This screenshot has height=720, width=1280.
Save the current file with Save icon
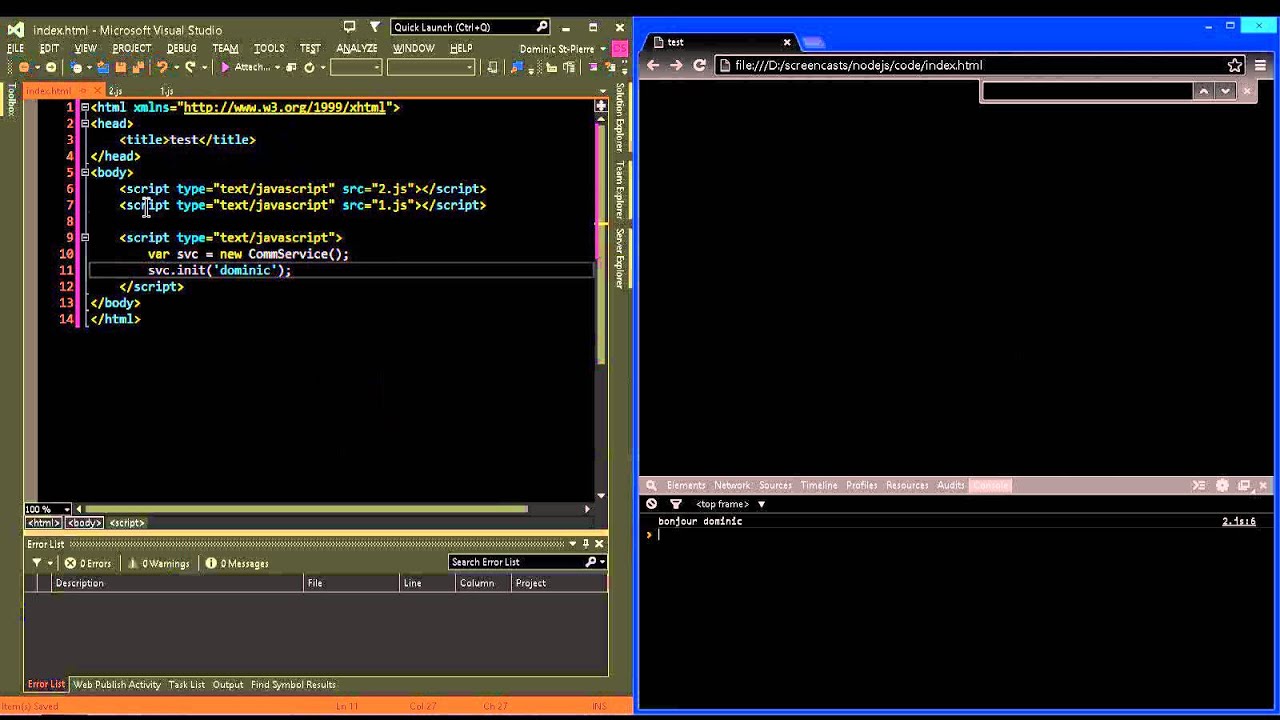point(120,67)
